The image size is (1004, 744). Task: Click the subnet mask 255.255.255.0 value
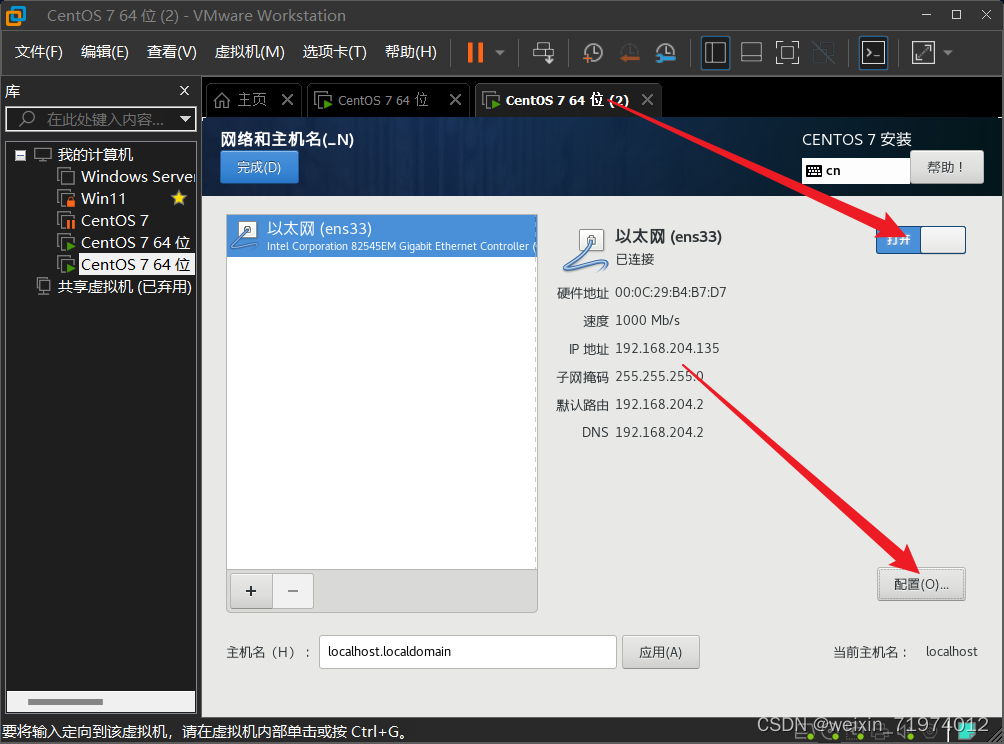pyautogui.click(x=659, y=376)
